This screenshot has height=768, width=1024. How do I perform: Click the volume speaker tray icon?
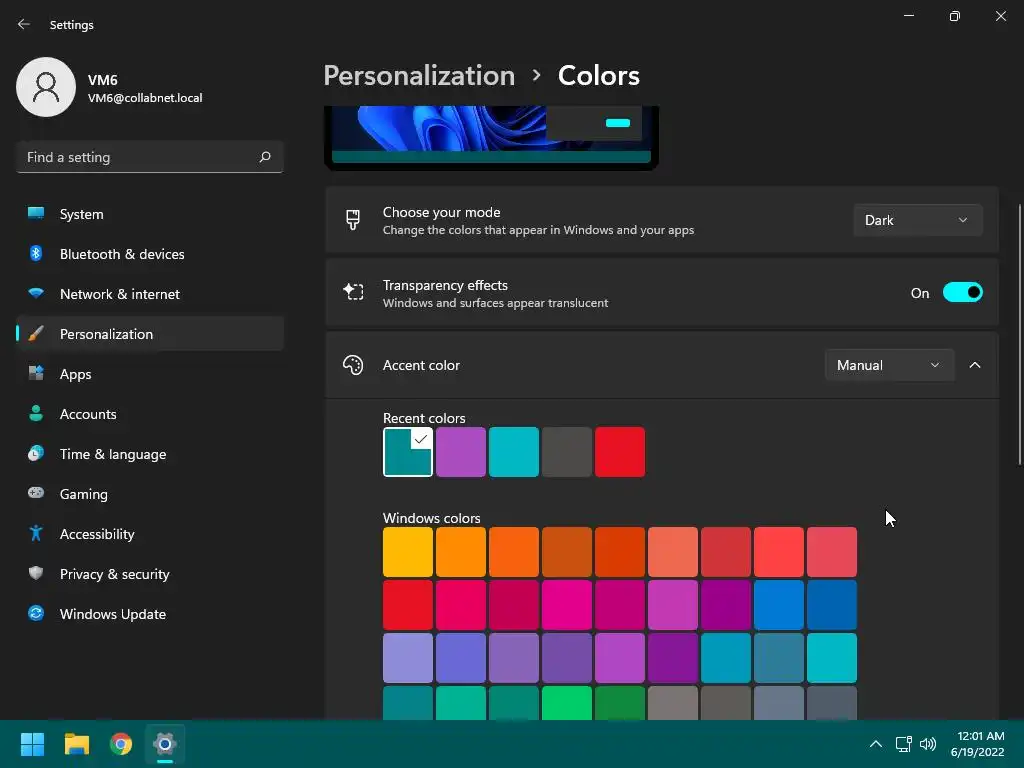tap(927, 744)
